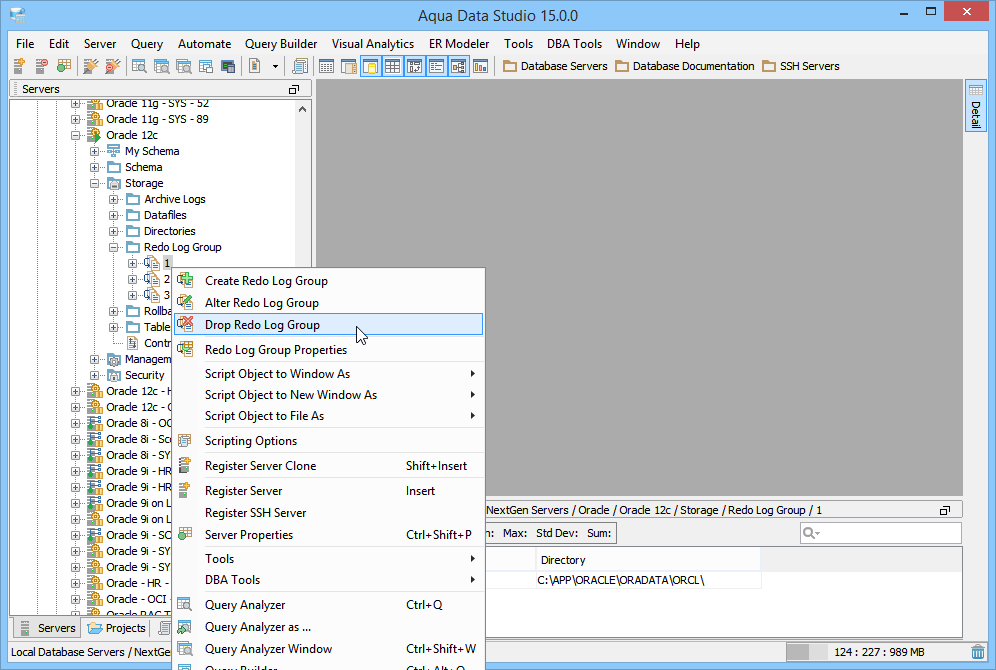Select the Directories tree item
This screenshot has height=670, width=996.
click(169, 231)
